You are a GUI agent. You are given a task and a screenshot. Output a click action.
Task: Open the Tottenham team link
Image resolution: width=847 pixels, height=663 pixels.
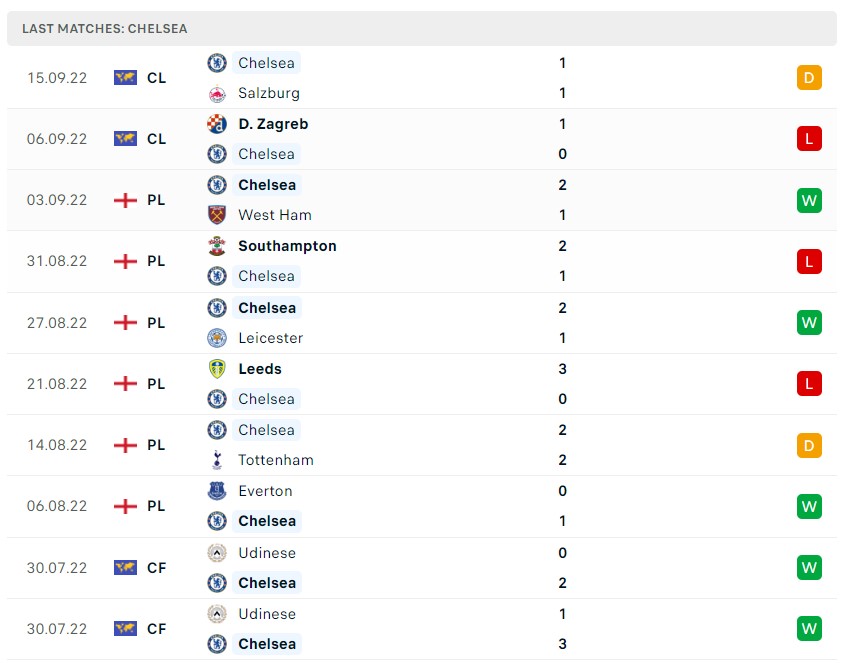click(x=275, y=460)
